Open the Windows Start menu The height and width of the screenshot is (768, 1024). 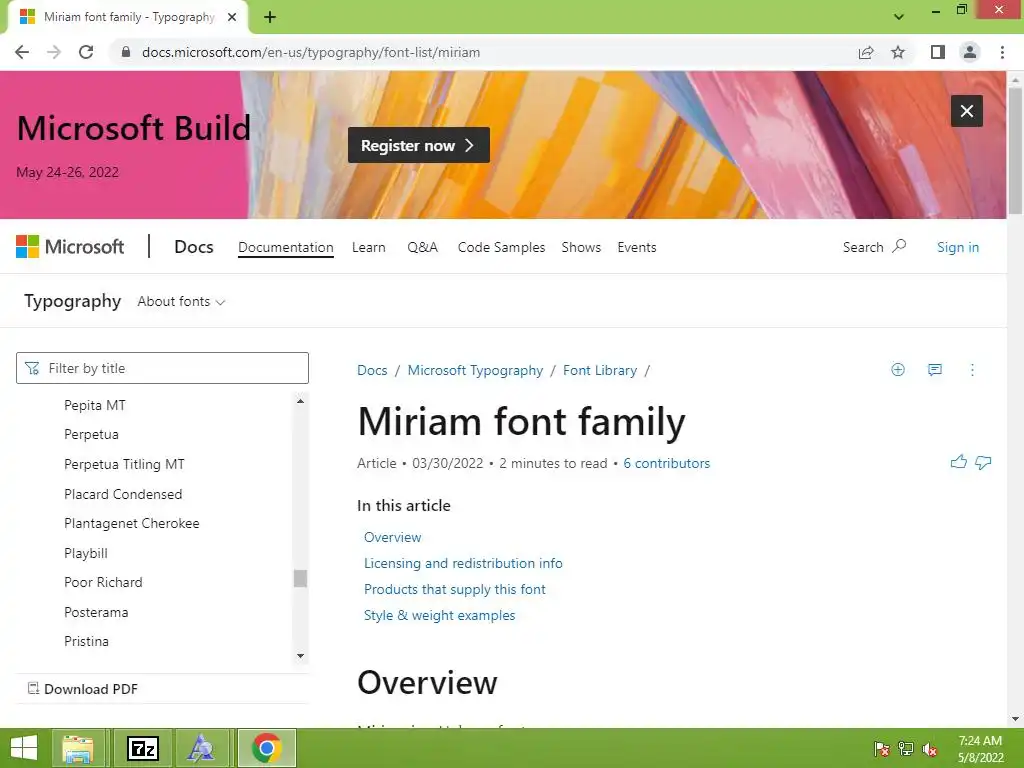pyautogui.click(x=24, y=748)
